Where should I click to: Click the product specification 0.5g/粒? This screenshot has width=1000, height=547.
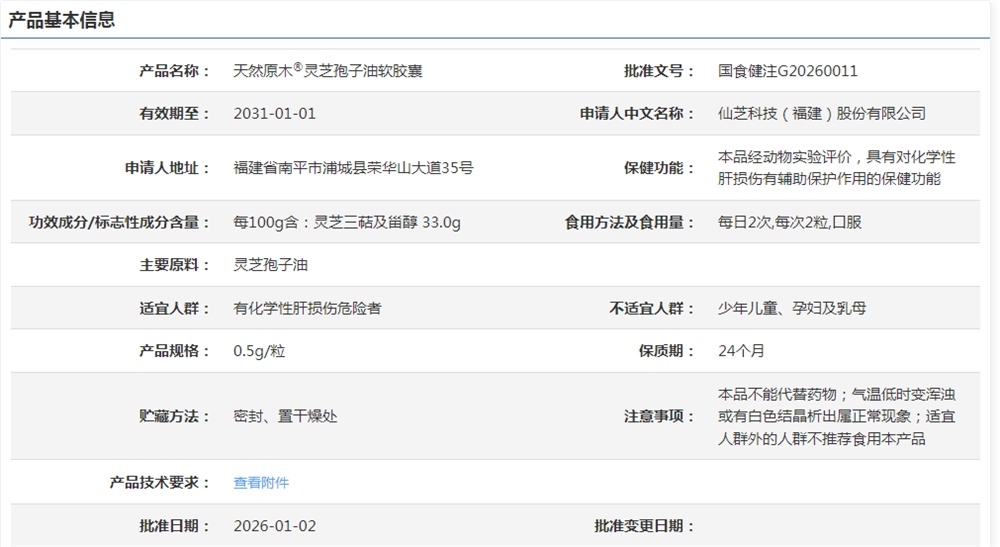259,351
